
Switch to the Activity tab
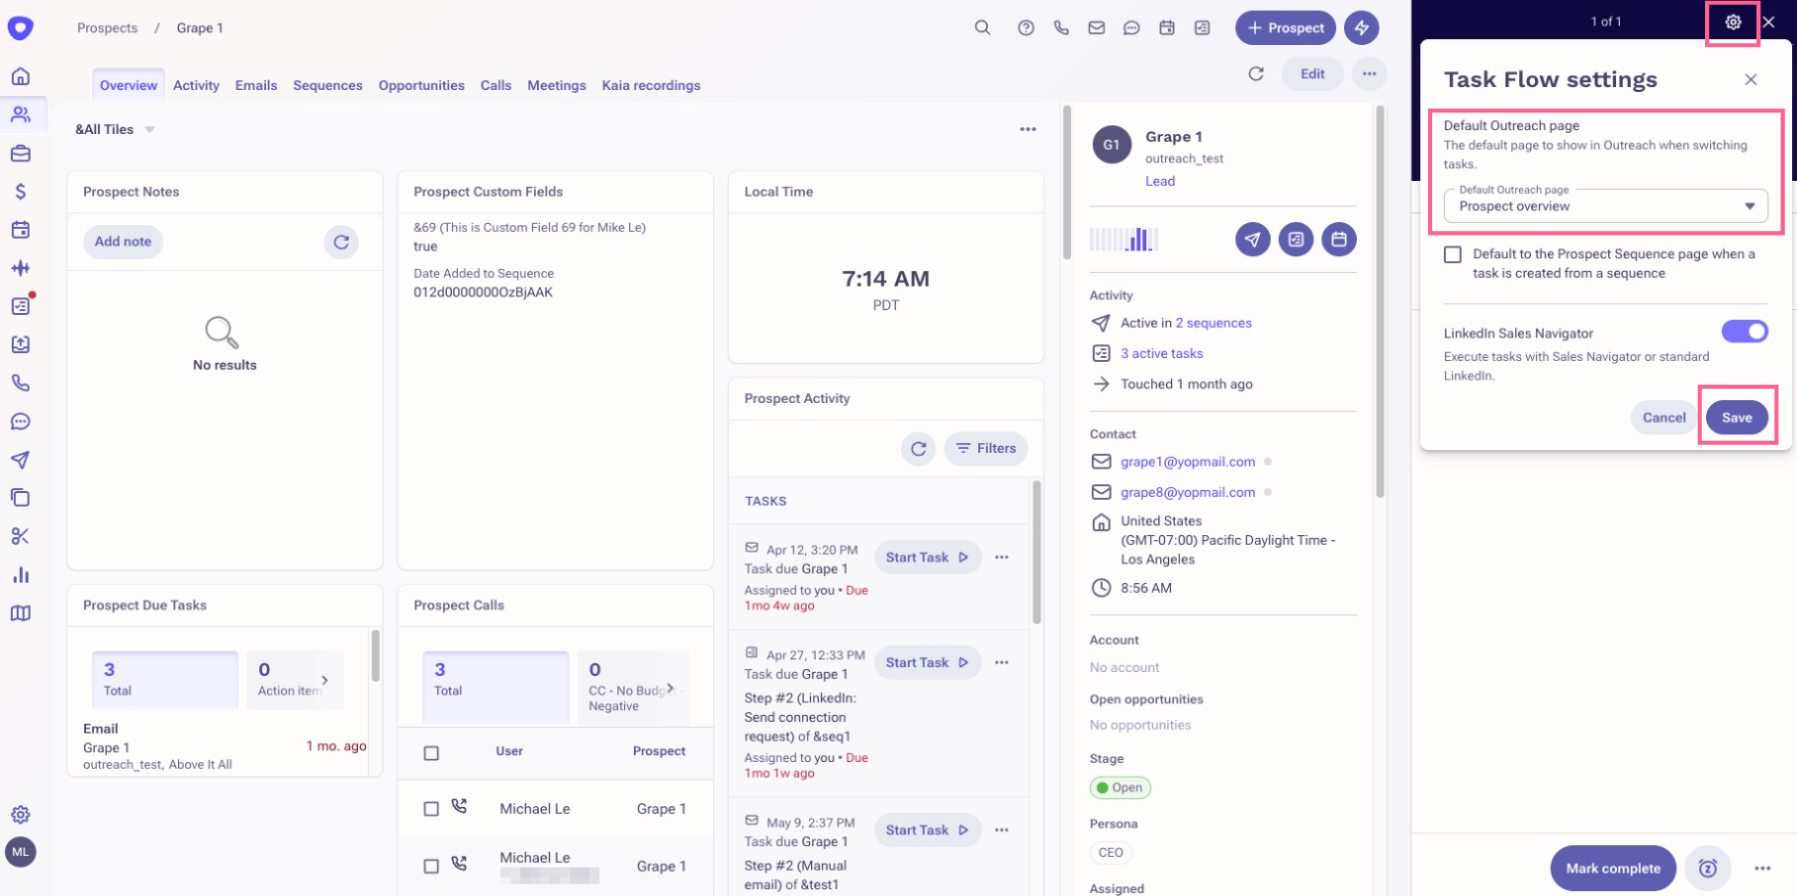[x=196, y=85]
